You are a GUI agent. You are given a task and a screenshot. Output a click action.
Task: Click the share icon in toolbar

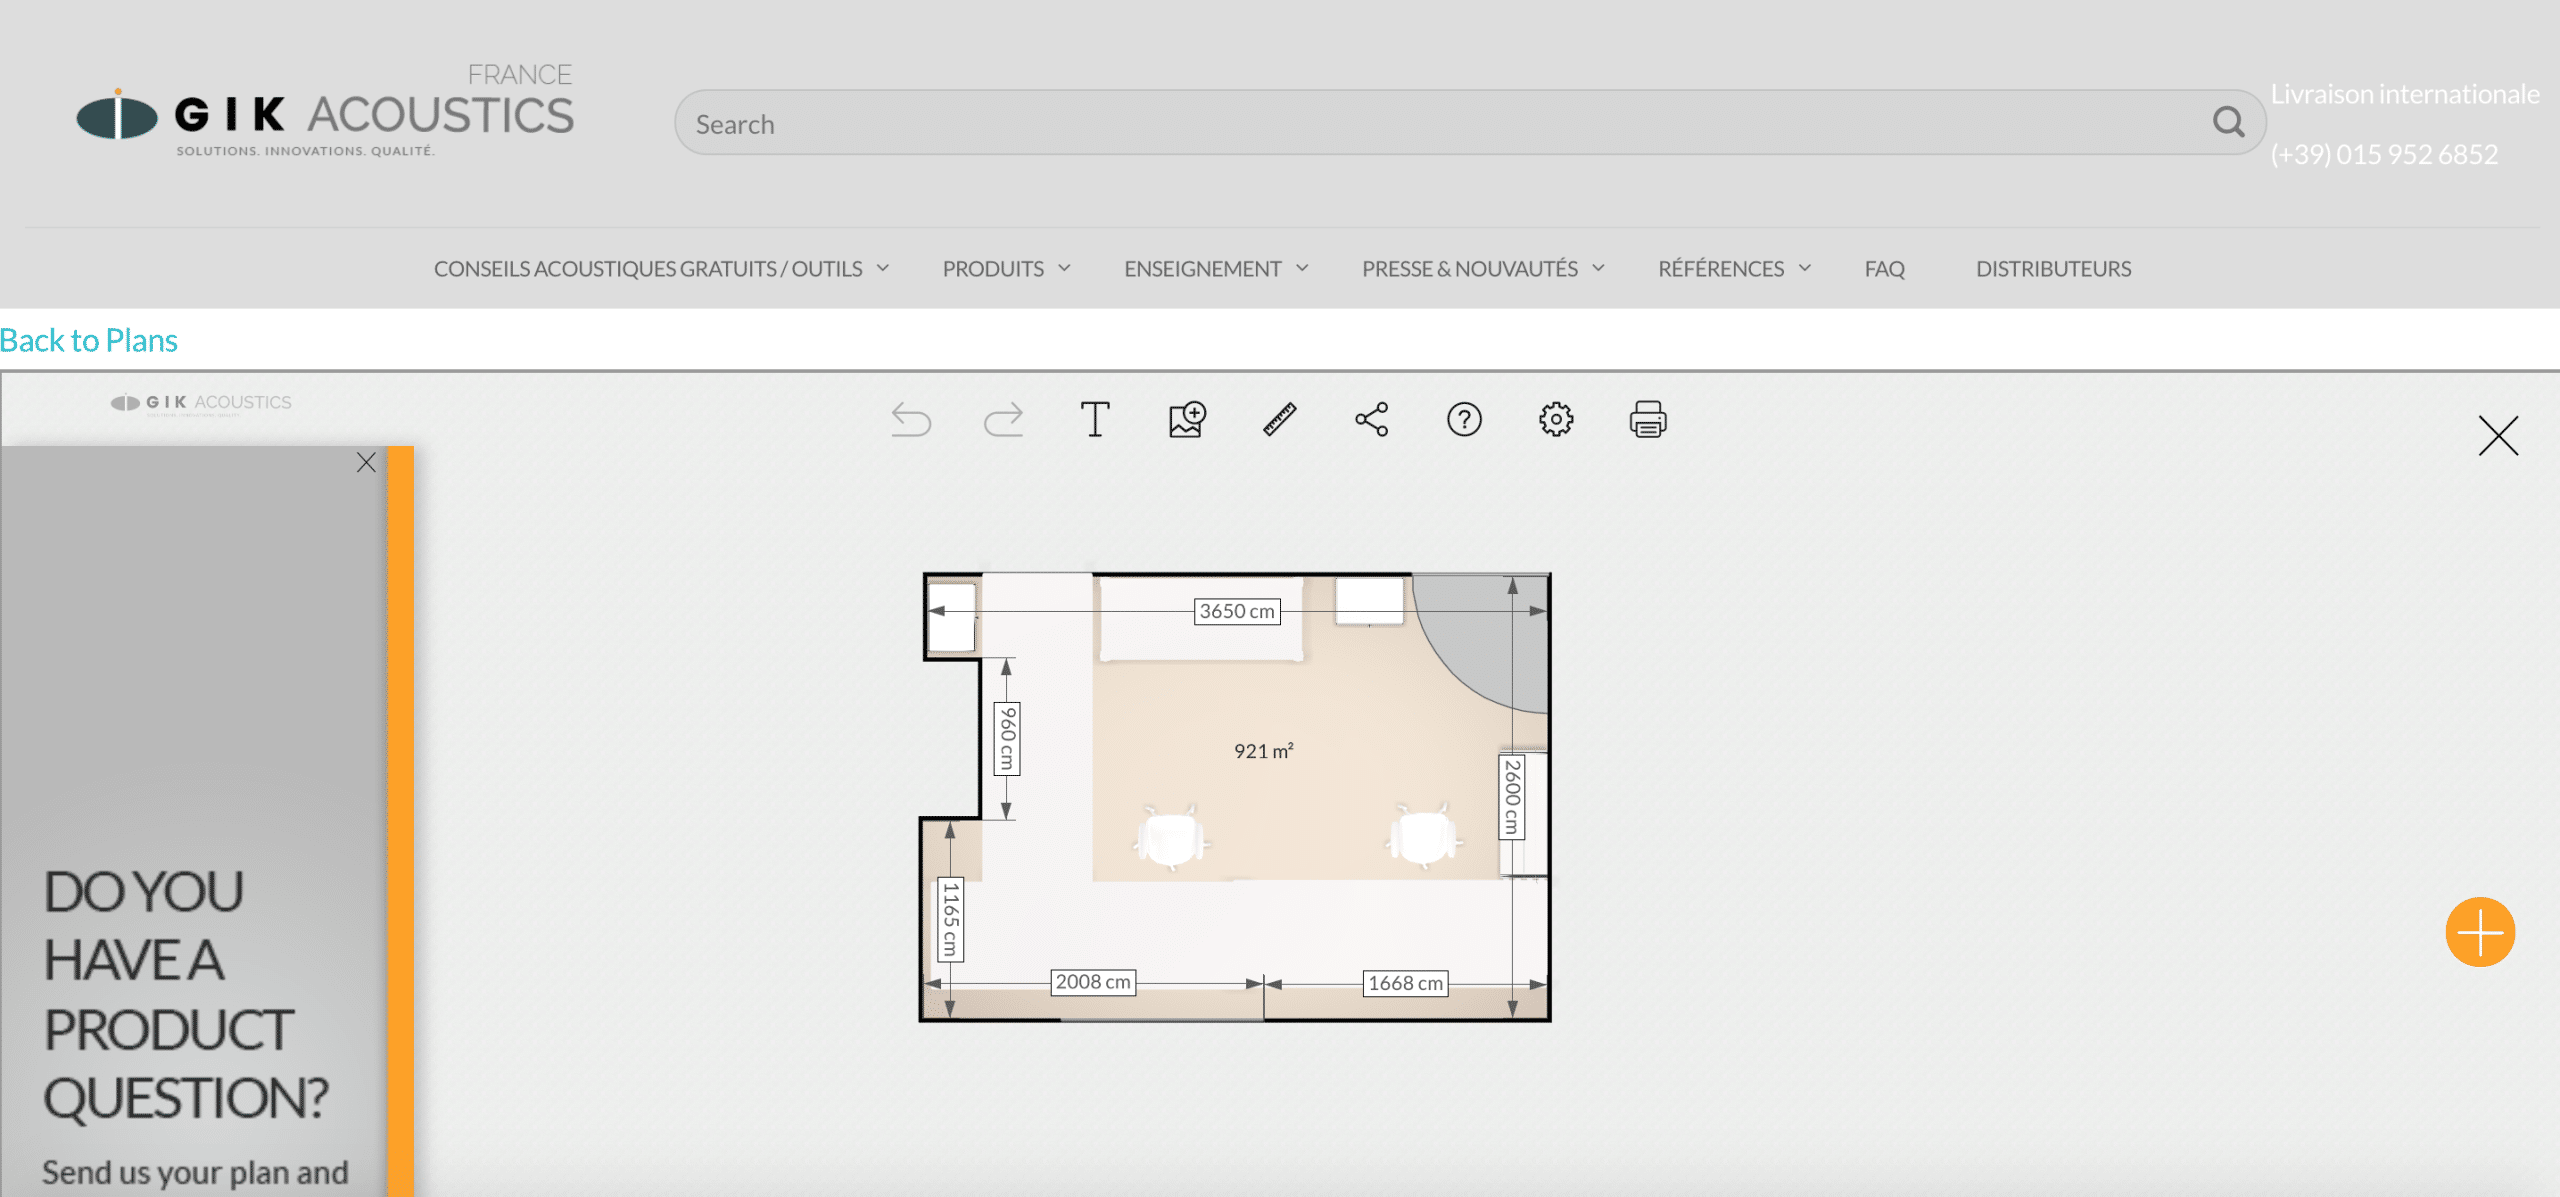coord(1372,420)
